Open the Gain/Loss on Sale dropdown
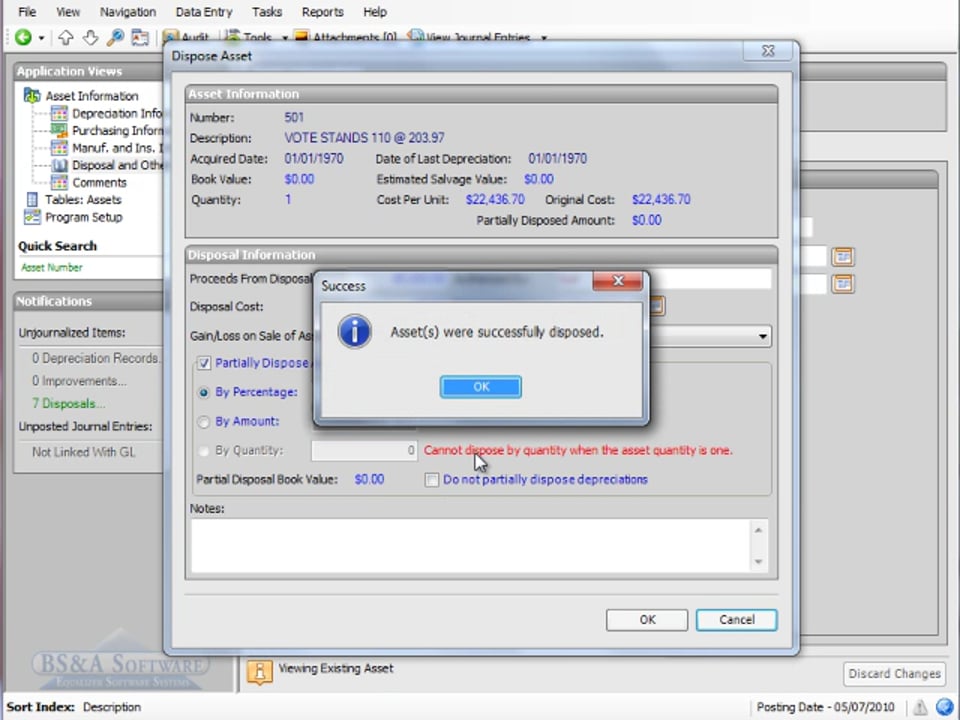The width and height of the screenshot is (960, 720). (762, 336)
